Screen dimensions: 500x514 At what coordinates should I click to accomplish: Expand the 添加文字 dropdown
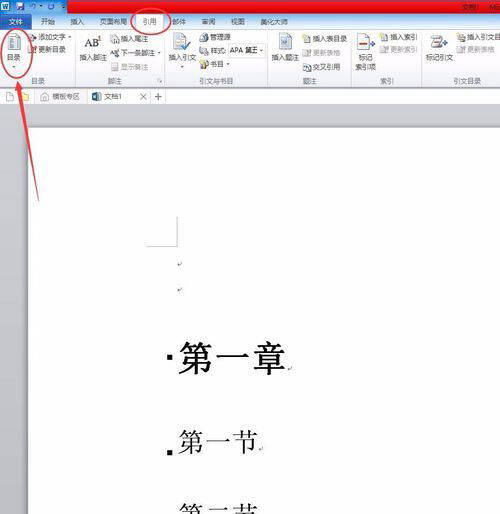(70, 37)
